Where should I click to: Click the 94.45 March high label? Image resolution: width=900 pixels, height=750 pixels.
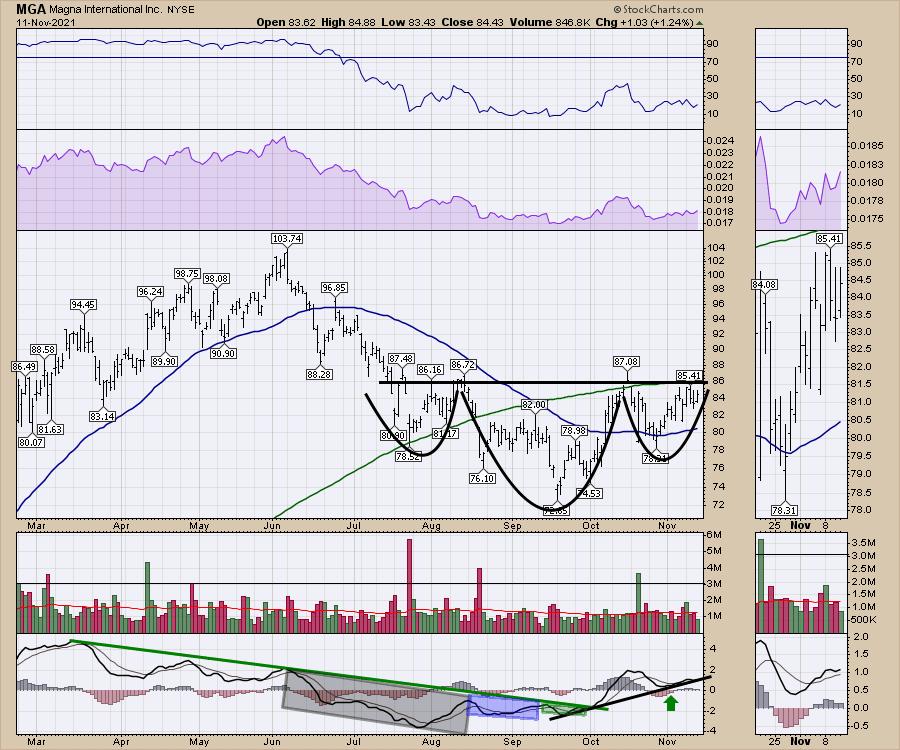click(82, 305)
